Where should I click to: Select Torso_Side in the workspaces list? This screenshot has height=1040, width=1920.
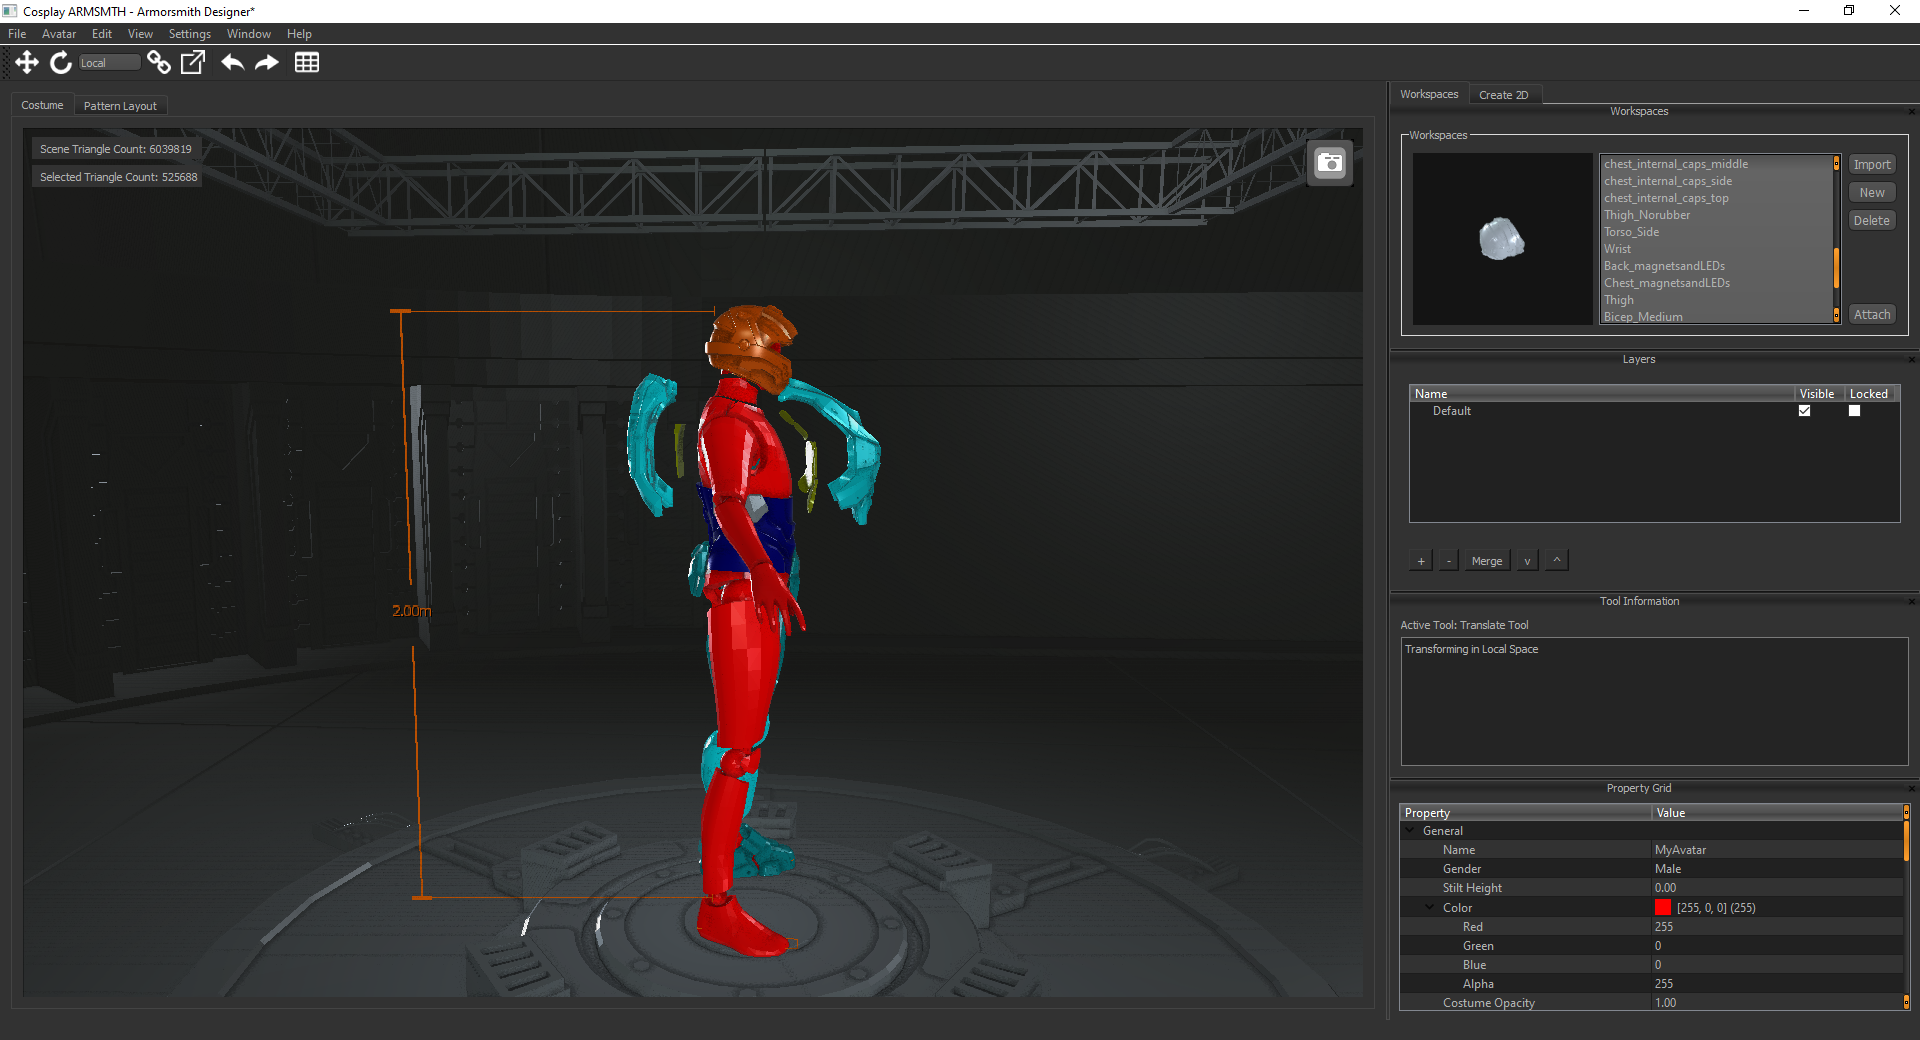[1631, 232]
